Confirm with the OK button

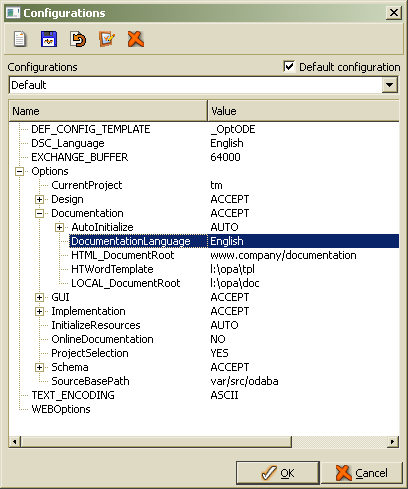[278, 473]
